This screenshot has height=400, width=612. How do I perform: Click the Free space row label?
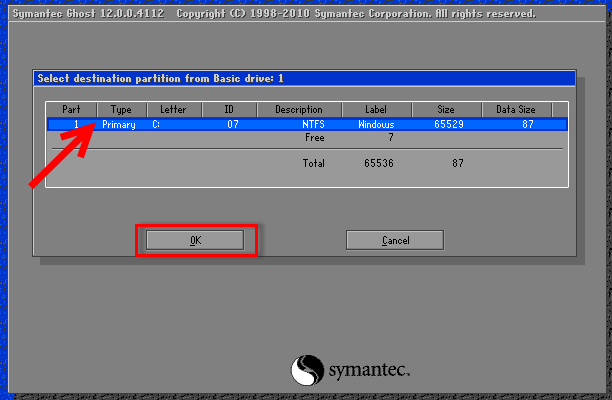point(315,137)
